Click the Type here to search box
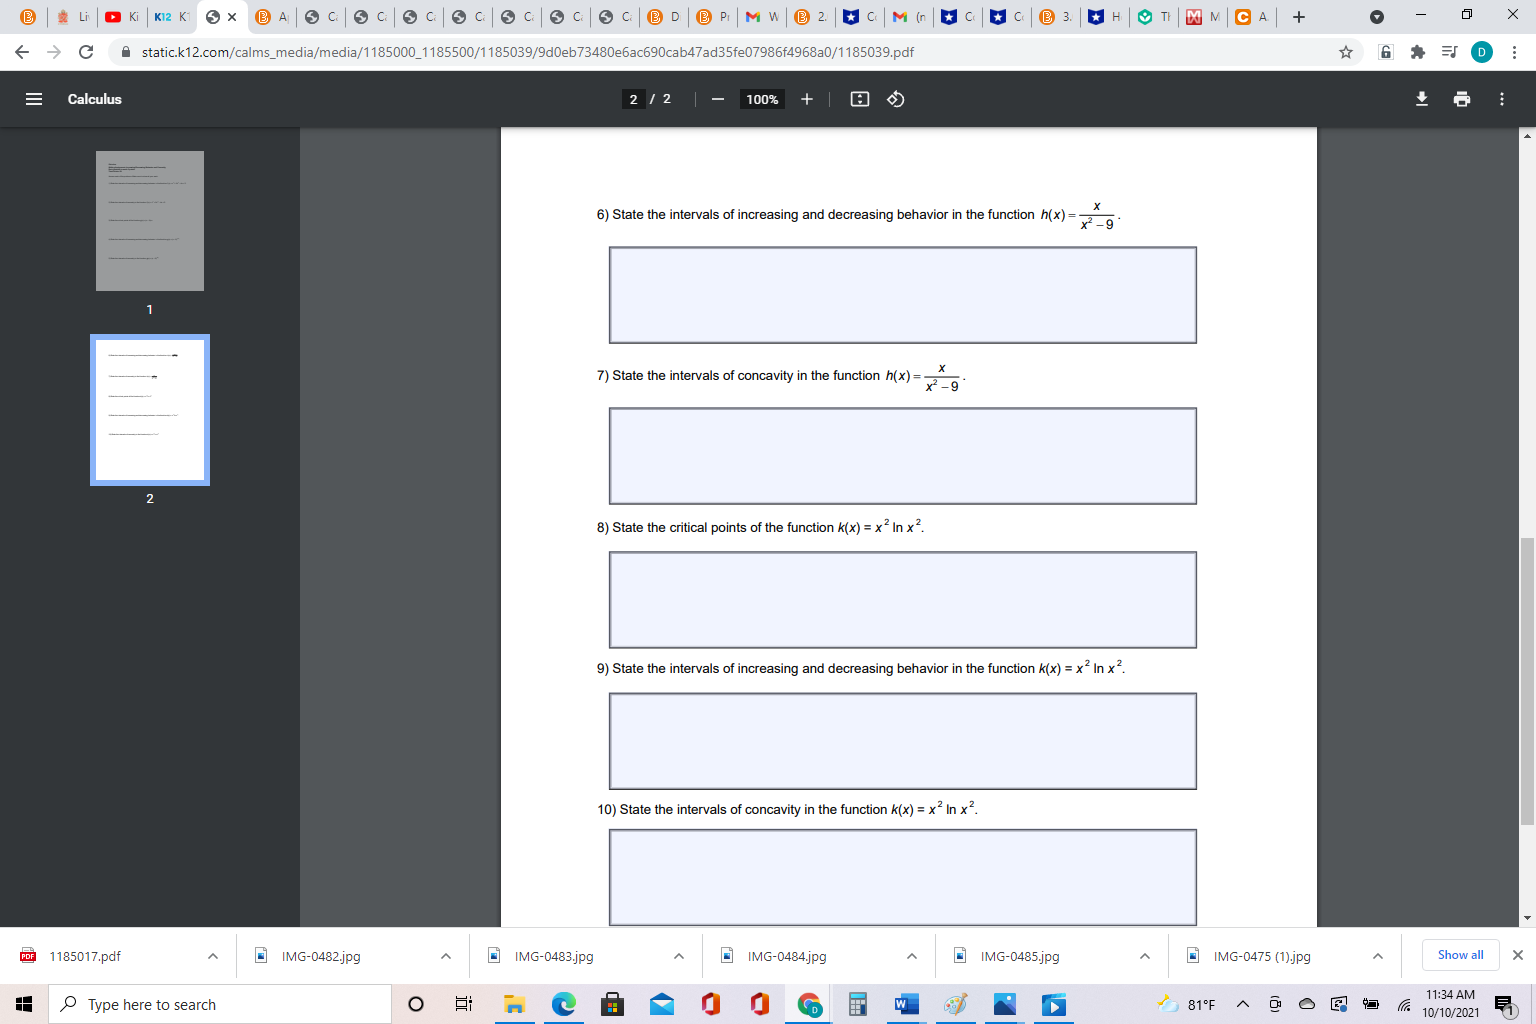Screen dimensions: 1536x1024 pos(220,1004)
